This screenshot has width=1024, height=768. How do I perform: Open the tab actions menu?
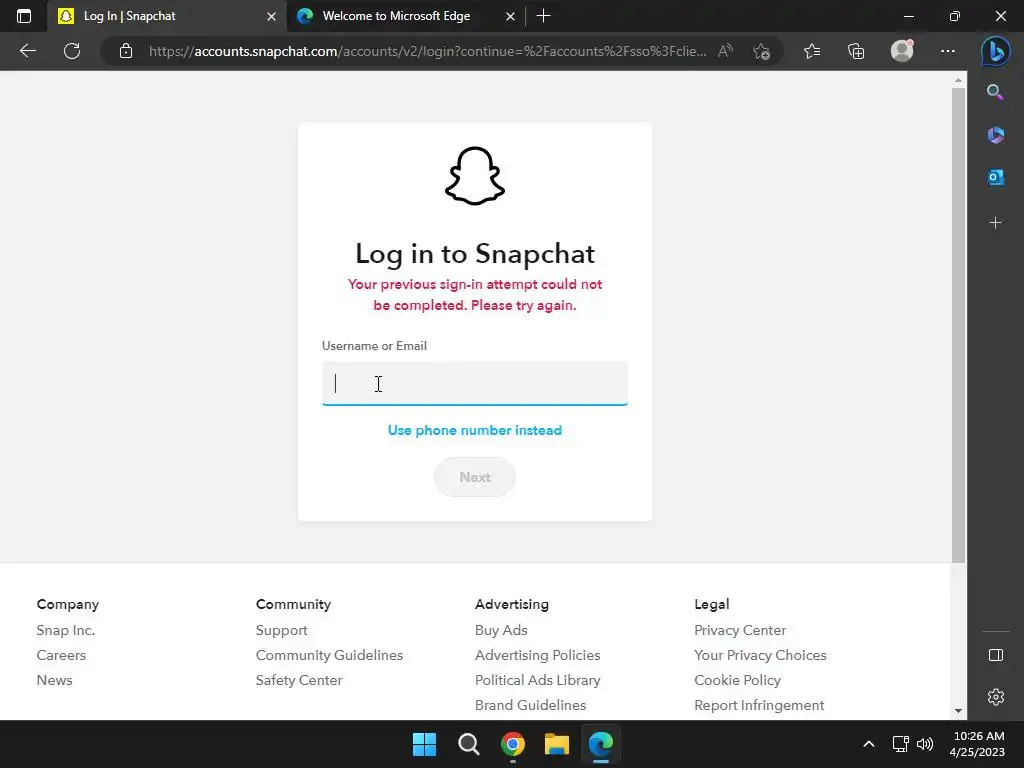(24, 16)
